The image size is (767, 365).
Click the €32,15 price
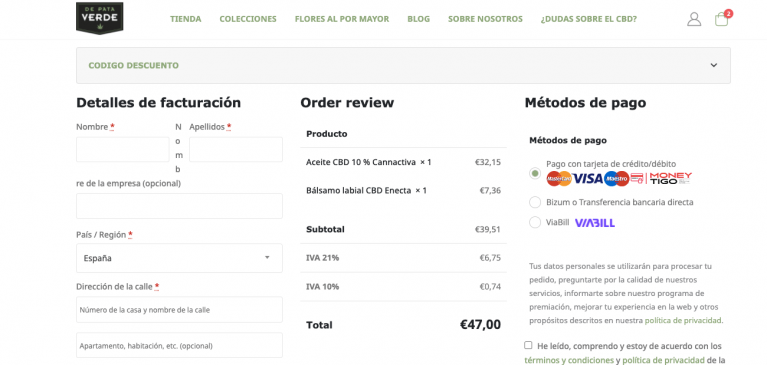(488, 162)
